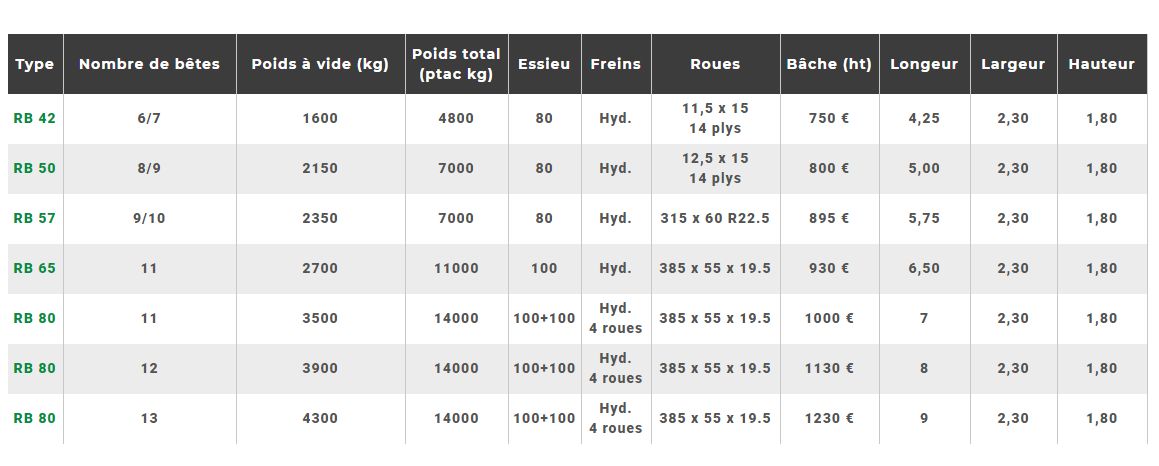Open the RB 42 model link

click(x=35, y=118)
